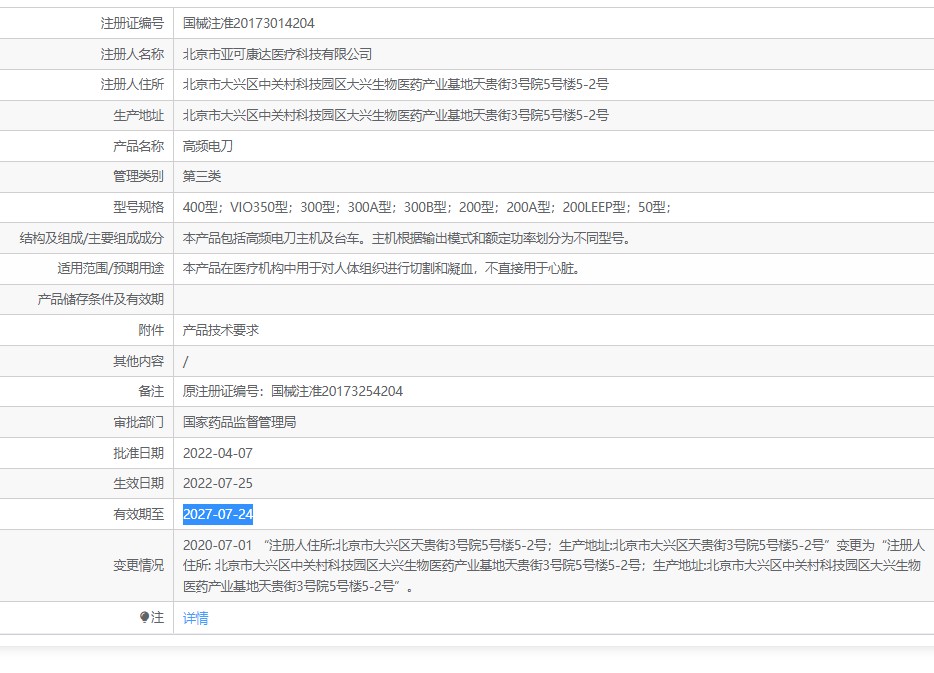Click the 注册人住所 label
Screen dimensions: 934x673
click(x=132, y=85)
